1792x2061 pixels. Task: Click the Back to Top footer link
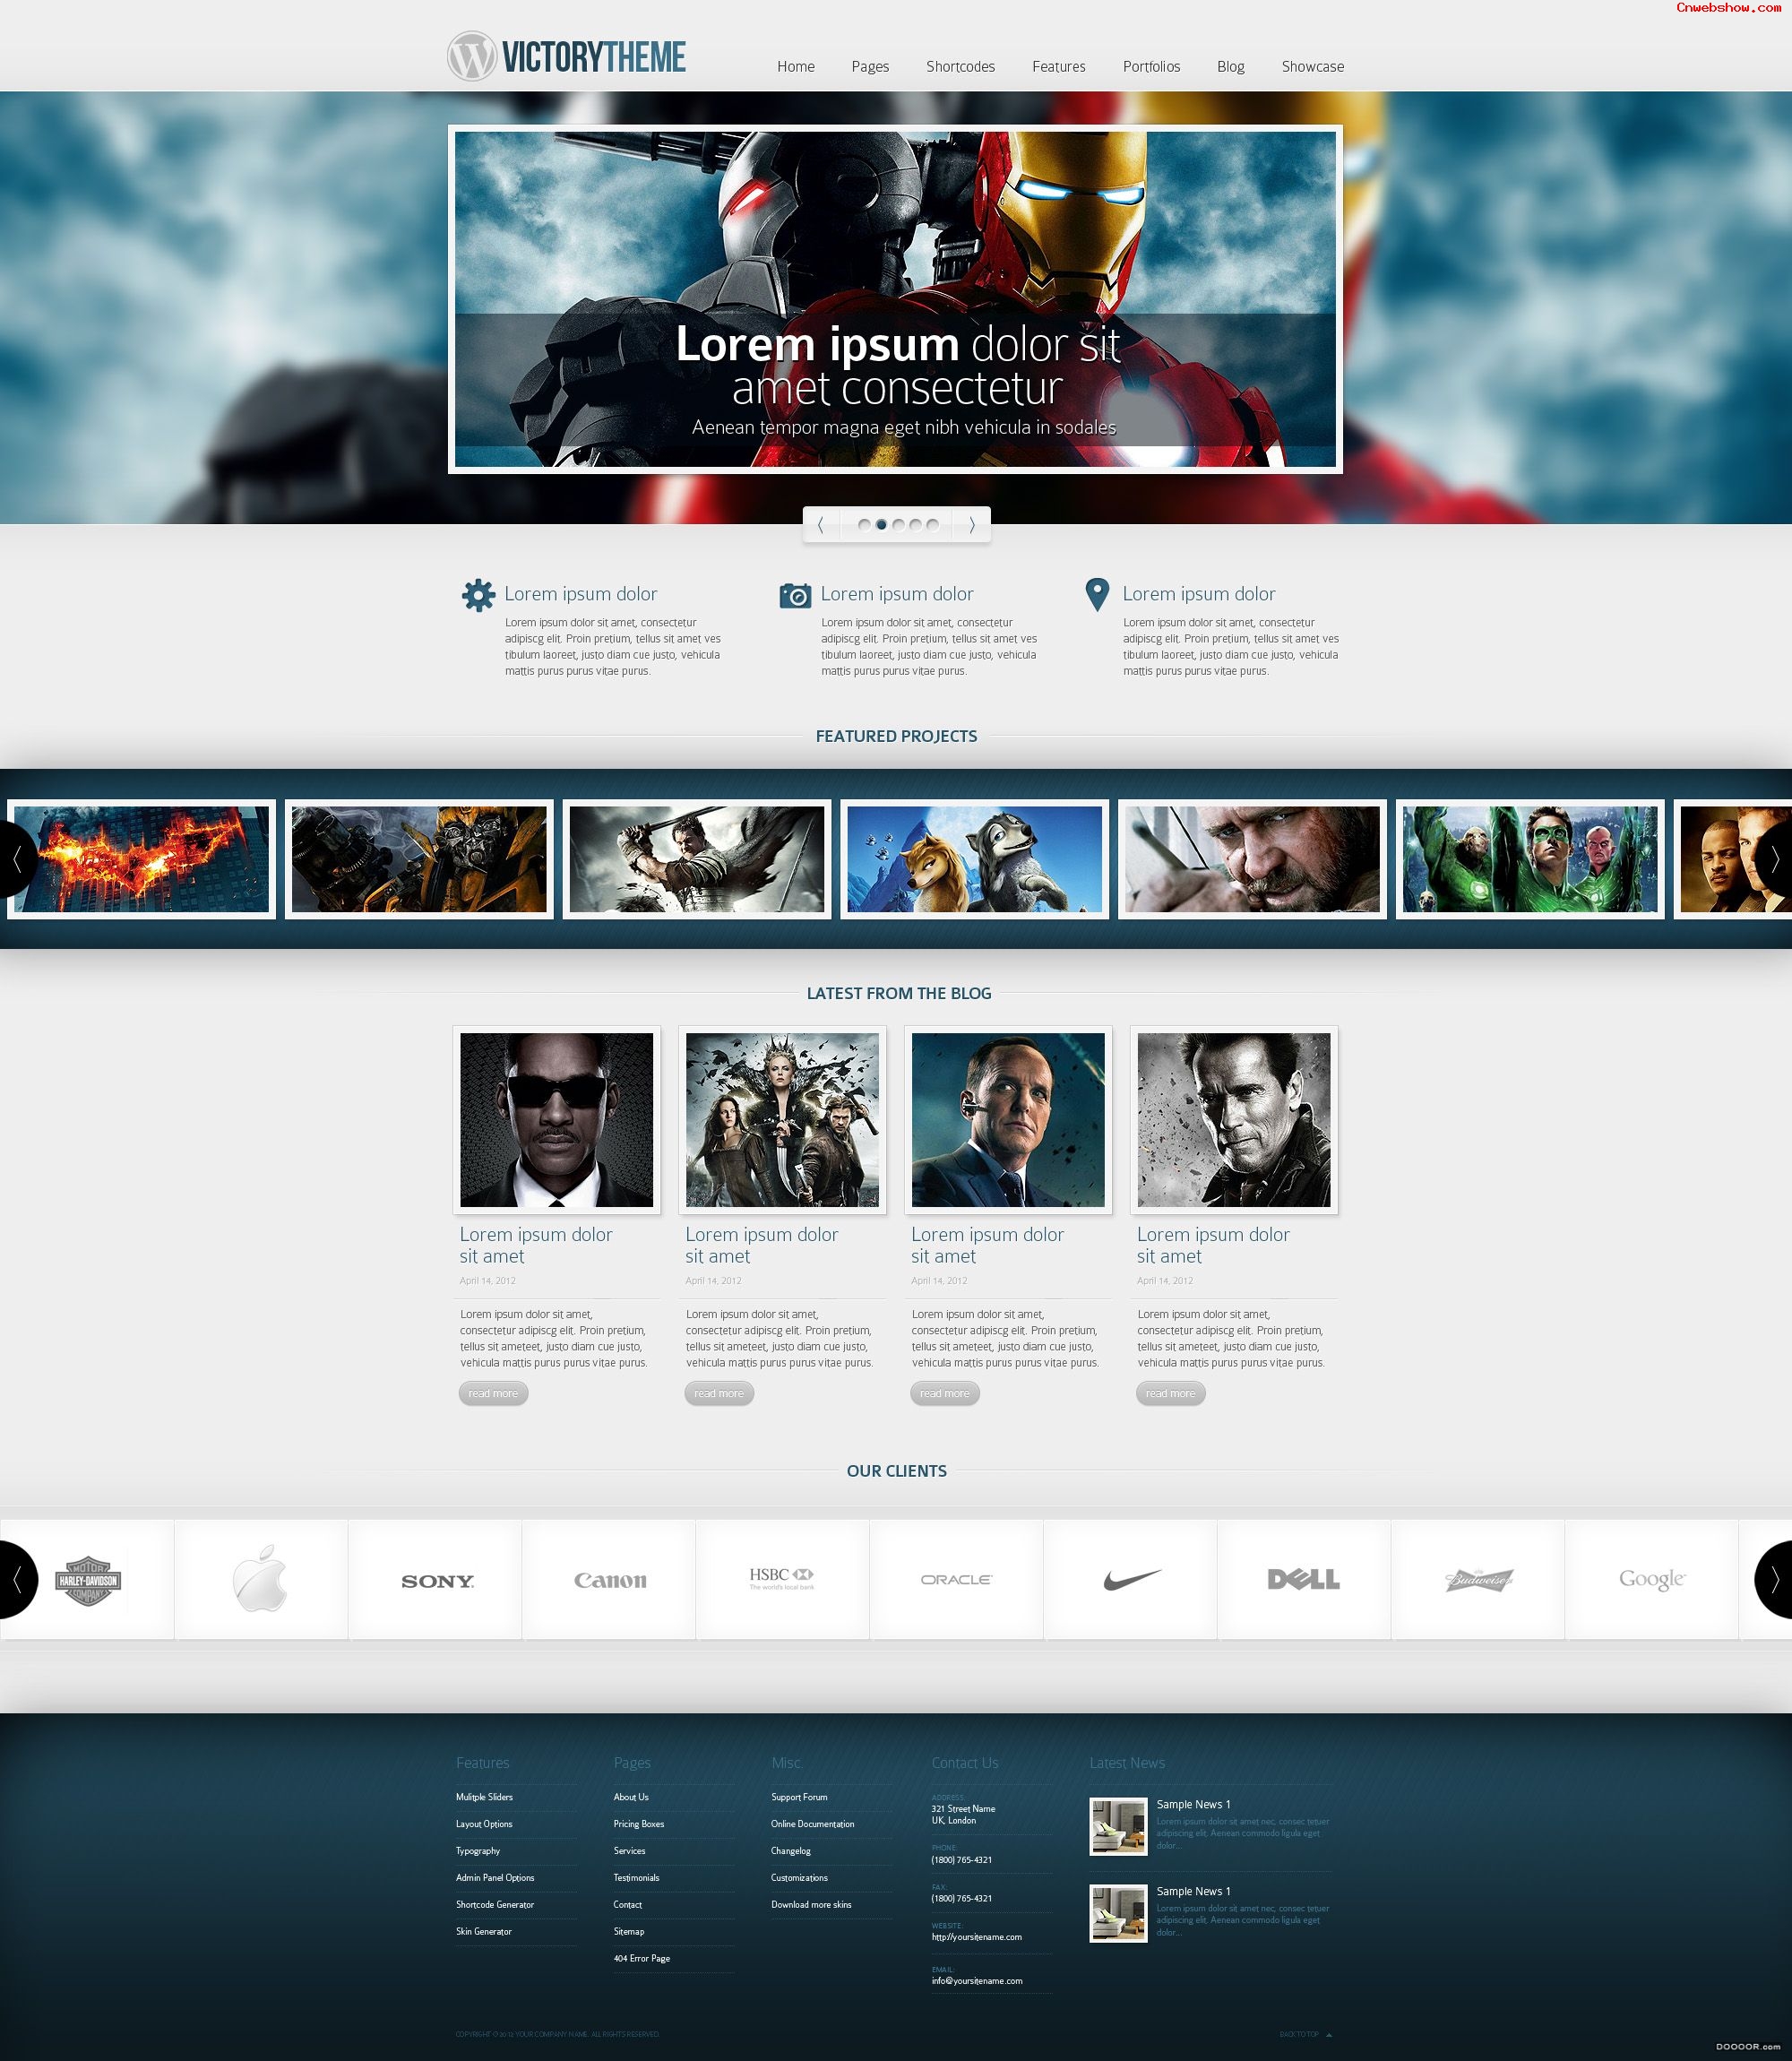tap(1305, 2034)
